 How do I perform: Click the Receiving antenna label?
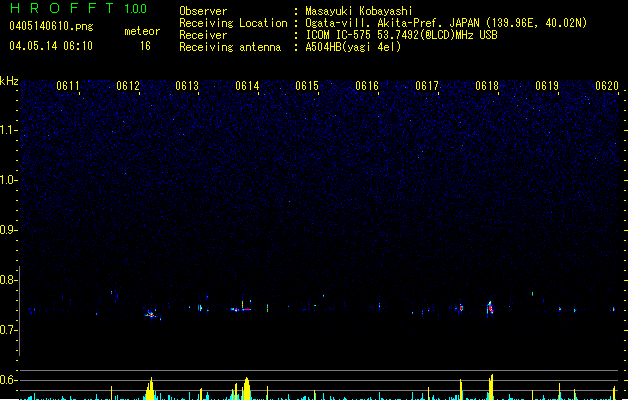[x=230, y=47]
